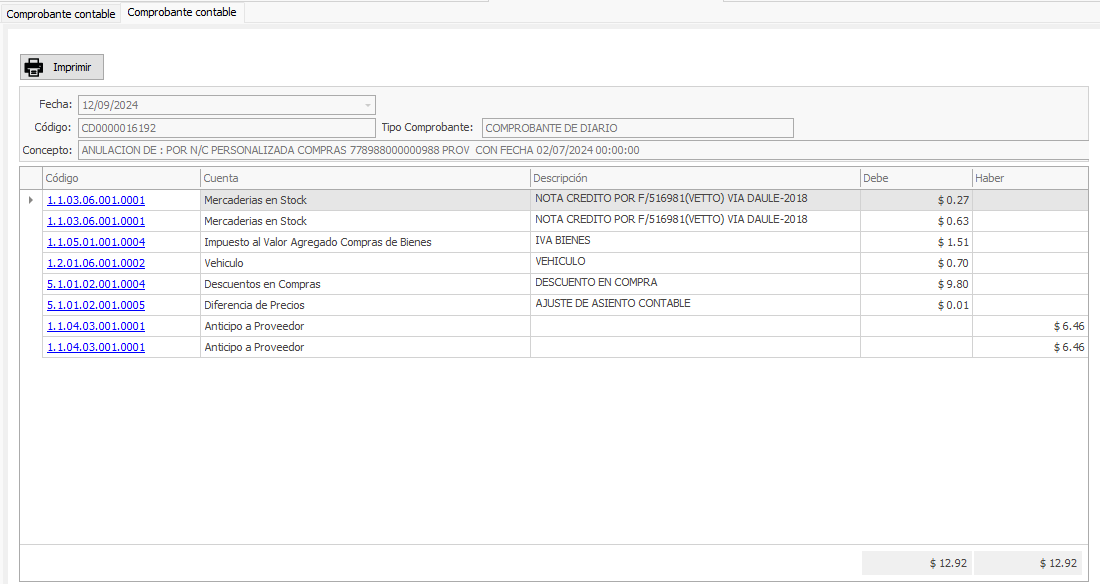Click the Haber column header
The image size is (1100, 584).
click(1030, 178)
